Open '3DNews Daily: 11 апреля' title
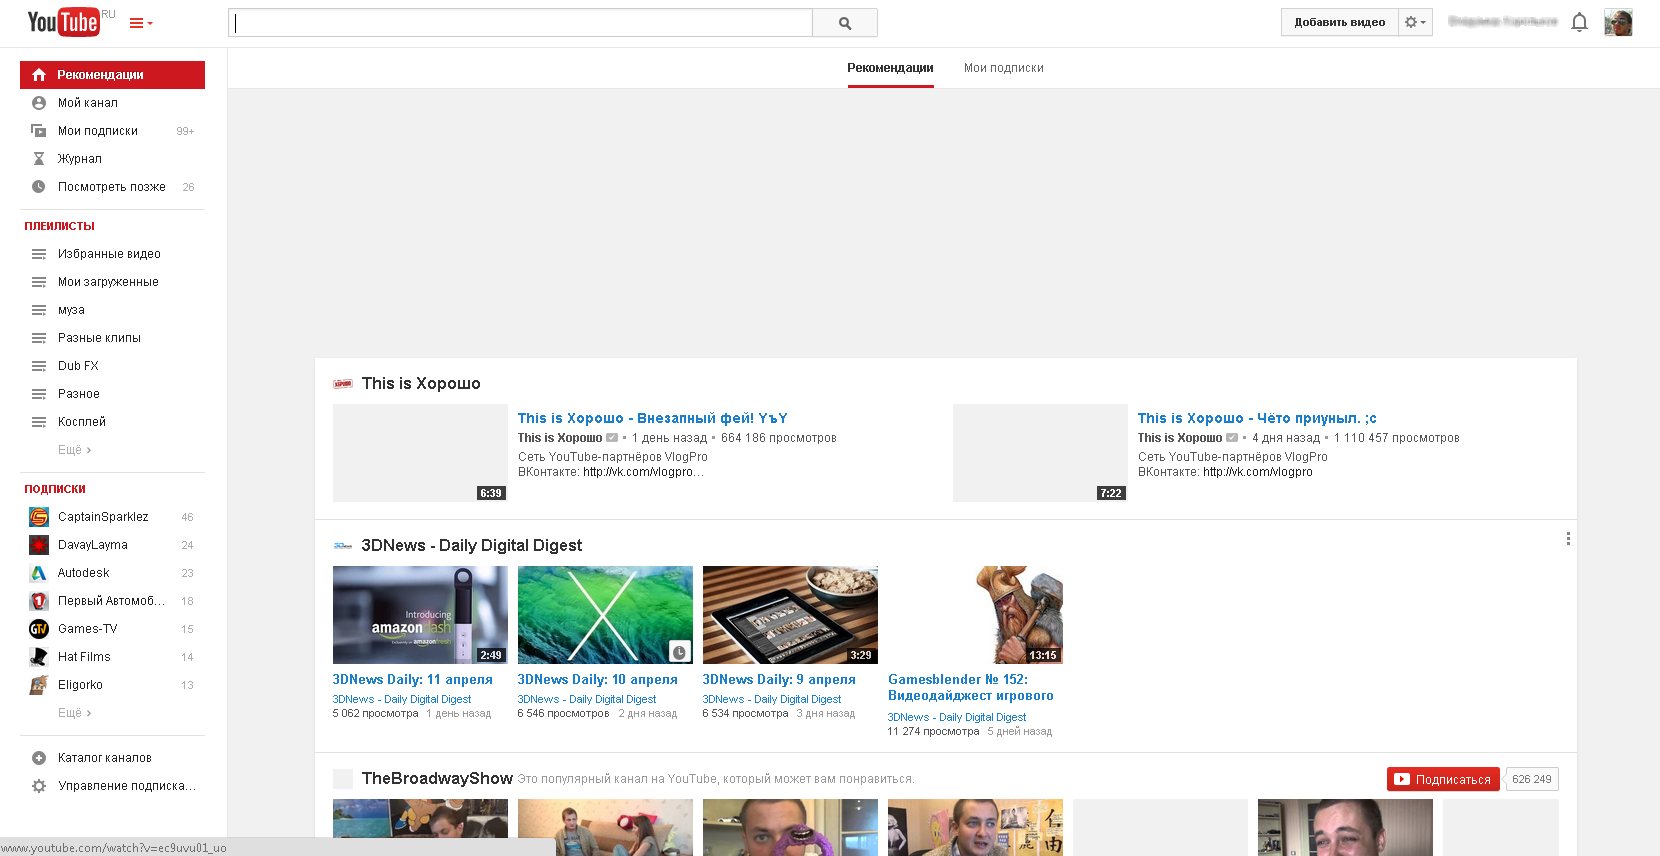This screenshot has height=856, width=1660. [x=412, y=679]
